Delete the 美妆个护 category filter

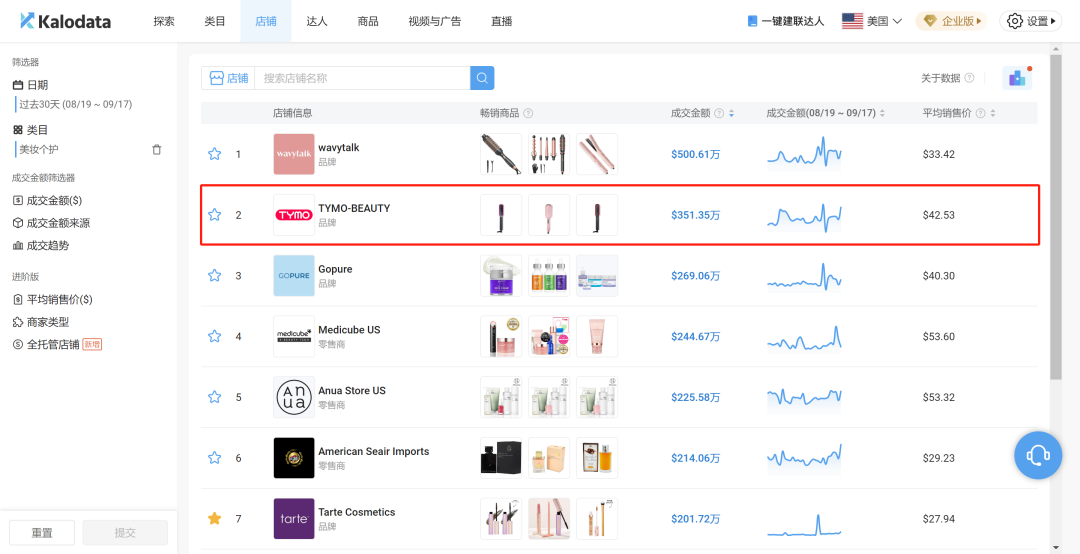pos(156,150)
